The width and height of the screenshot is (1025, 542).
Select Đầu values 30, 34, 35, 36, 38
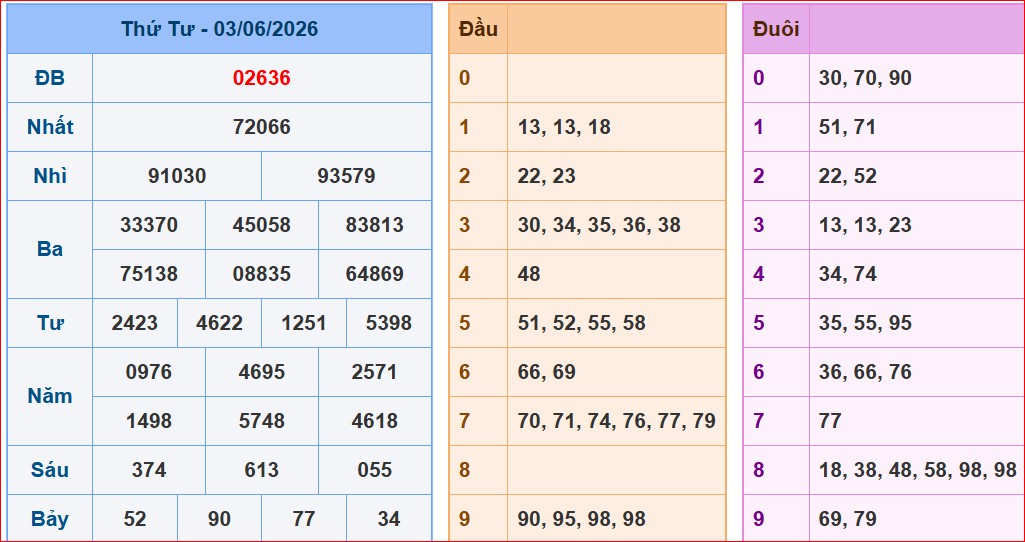[x=599, y=225]
